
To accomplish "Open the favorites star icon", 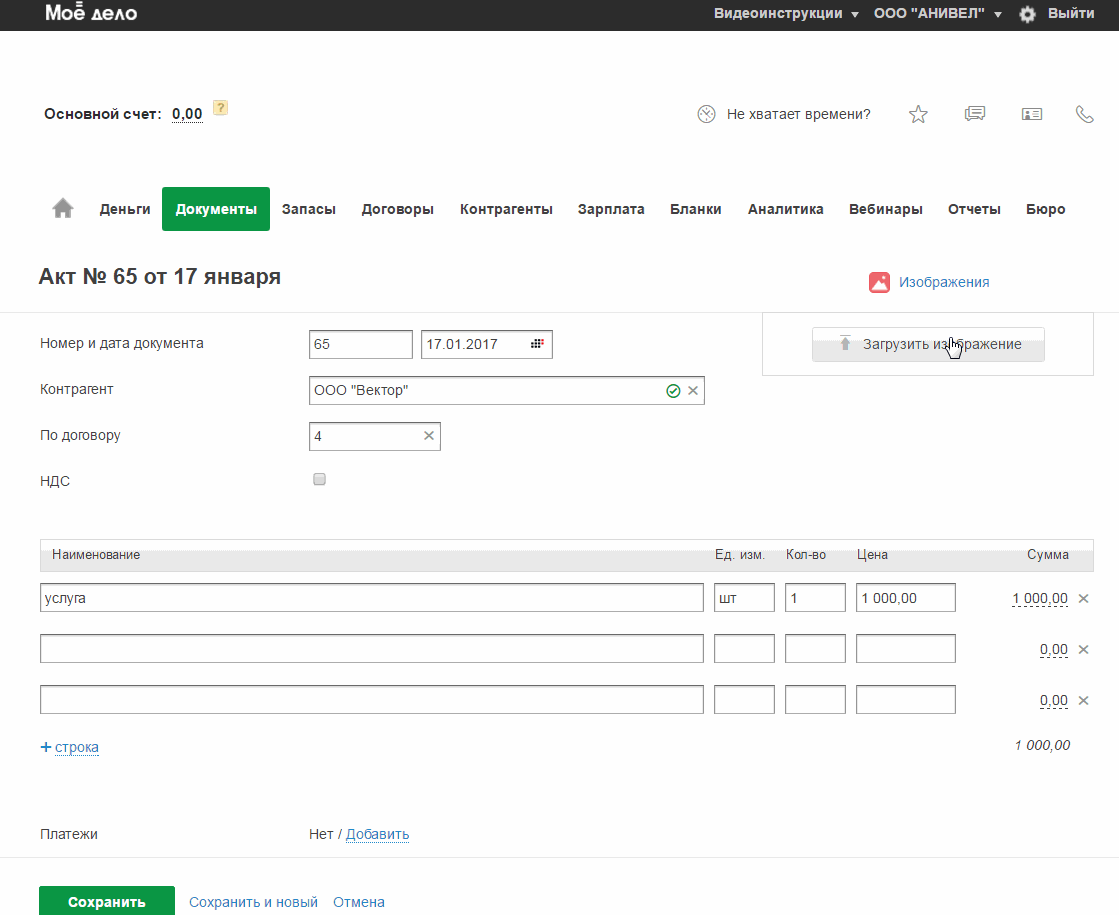I will point(918,114).
